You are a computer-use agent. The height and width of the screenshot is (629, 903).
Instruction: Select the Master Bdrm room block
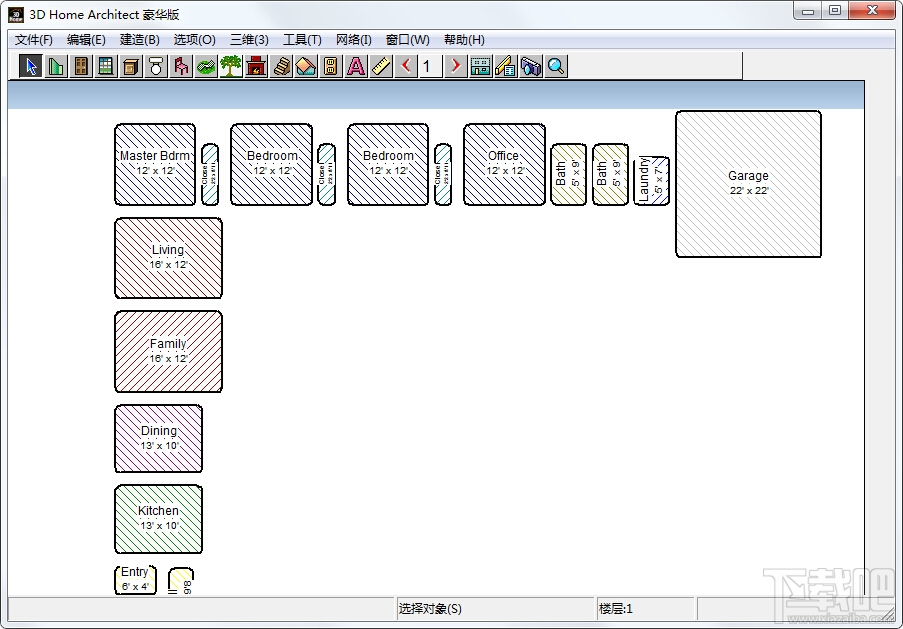point(155,164)
